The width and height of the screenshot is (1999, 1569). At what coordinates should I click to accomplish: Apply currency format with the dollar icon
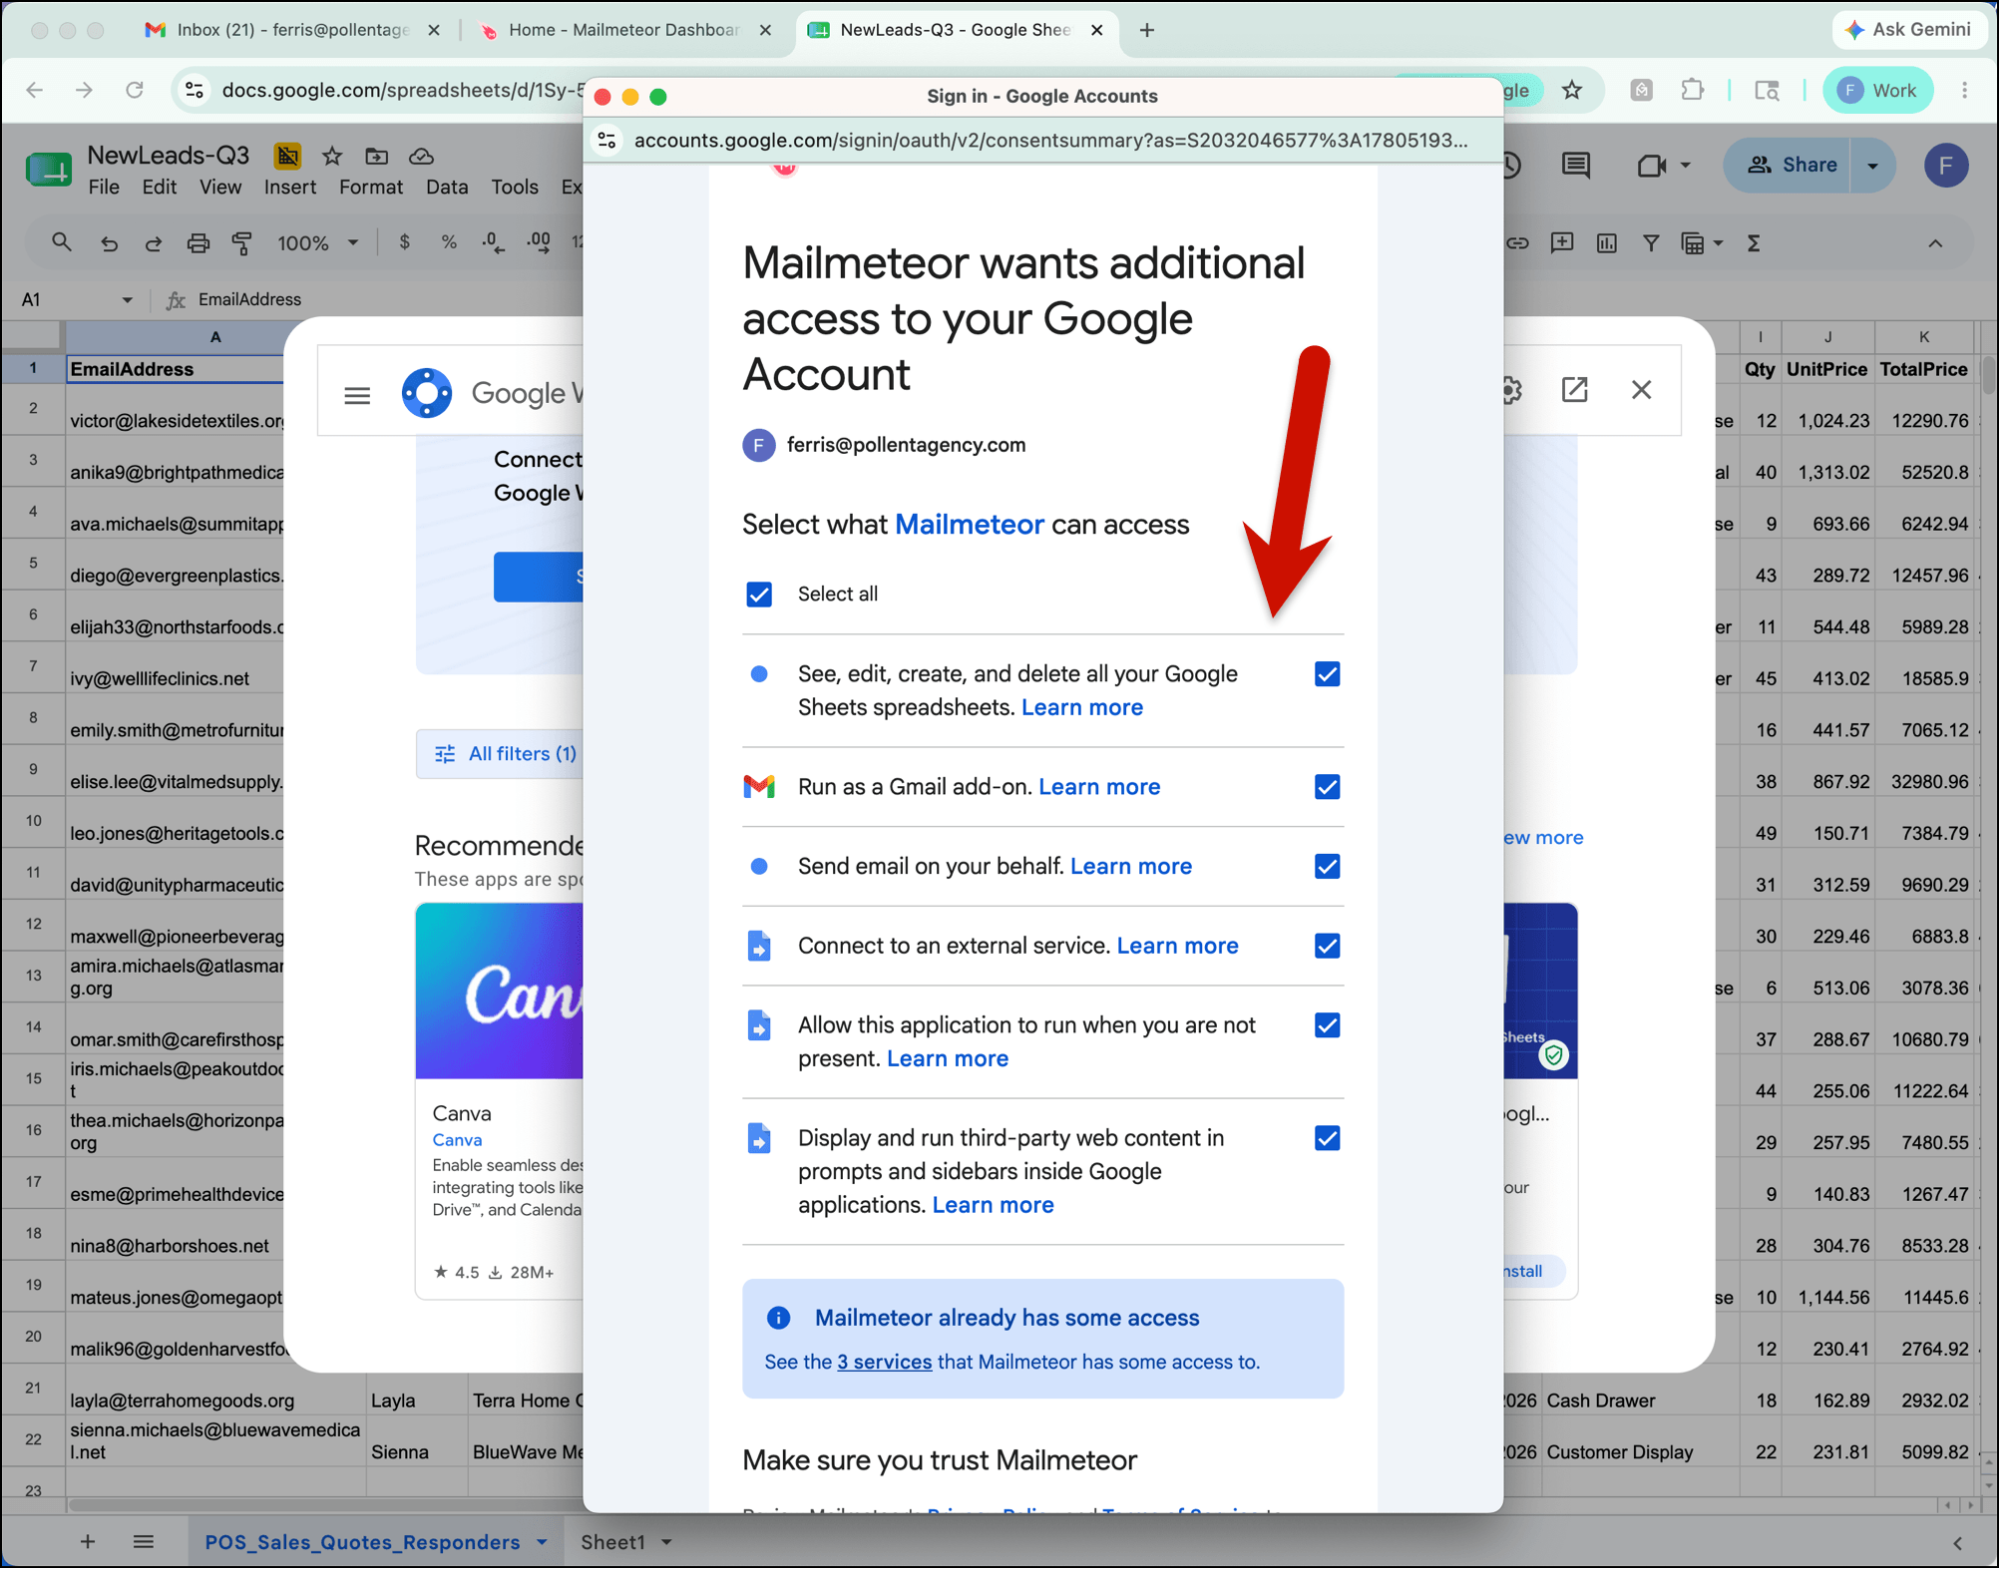(x=404, y=242)
